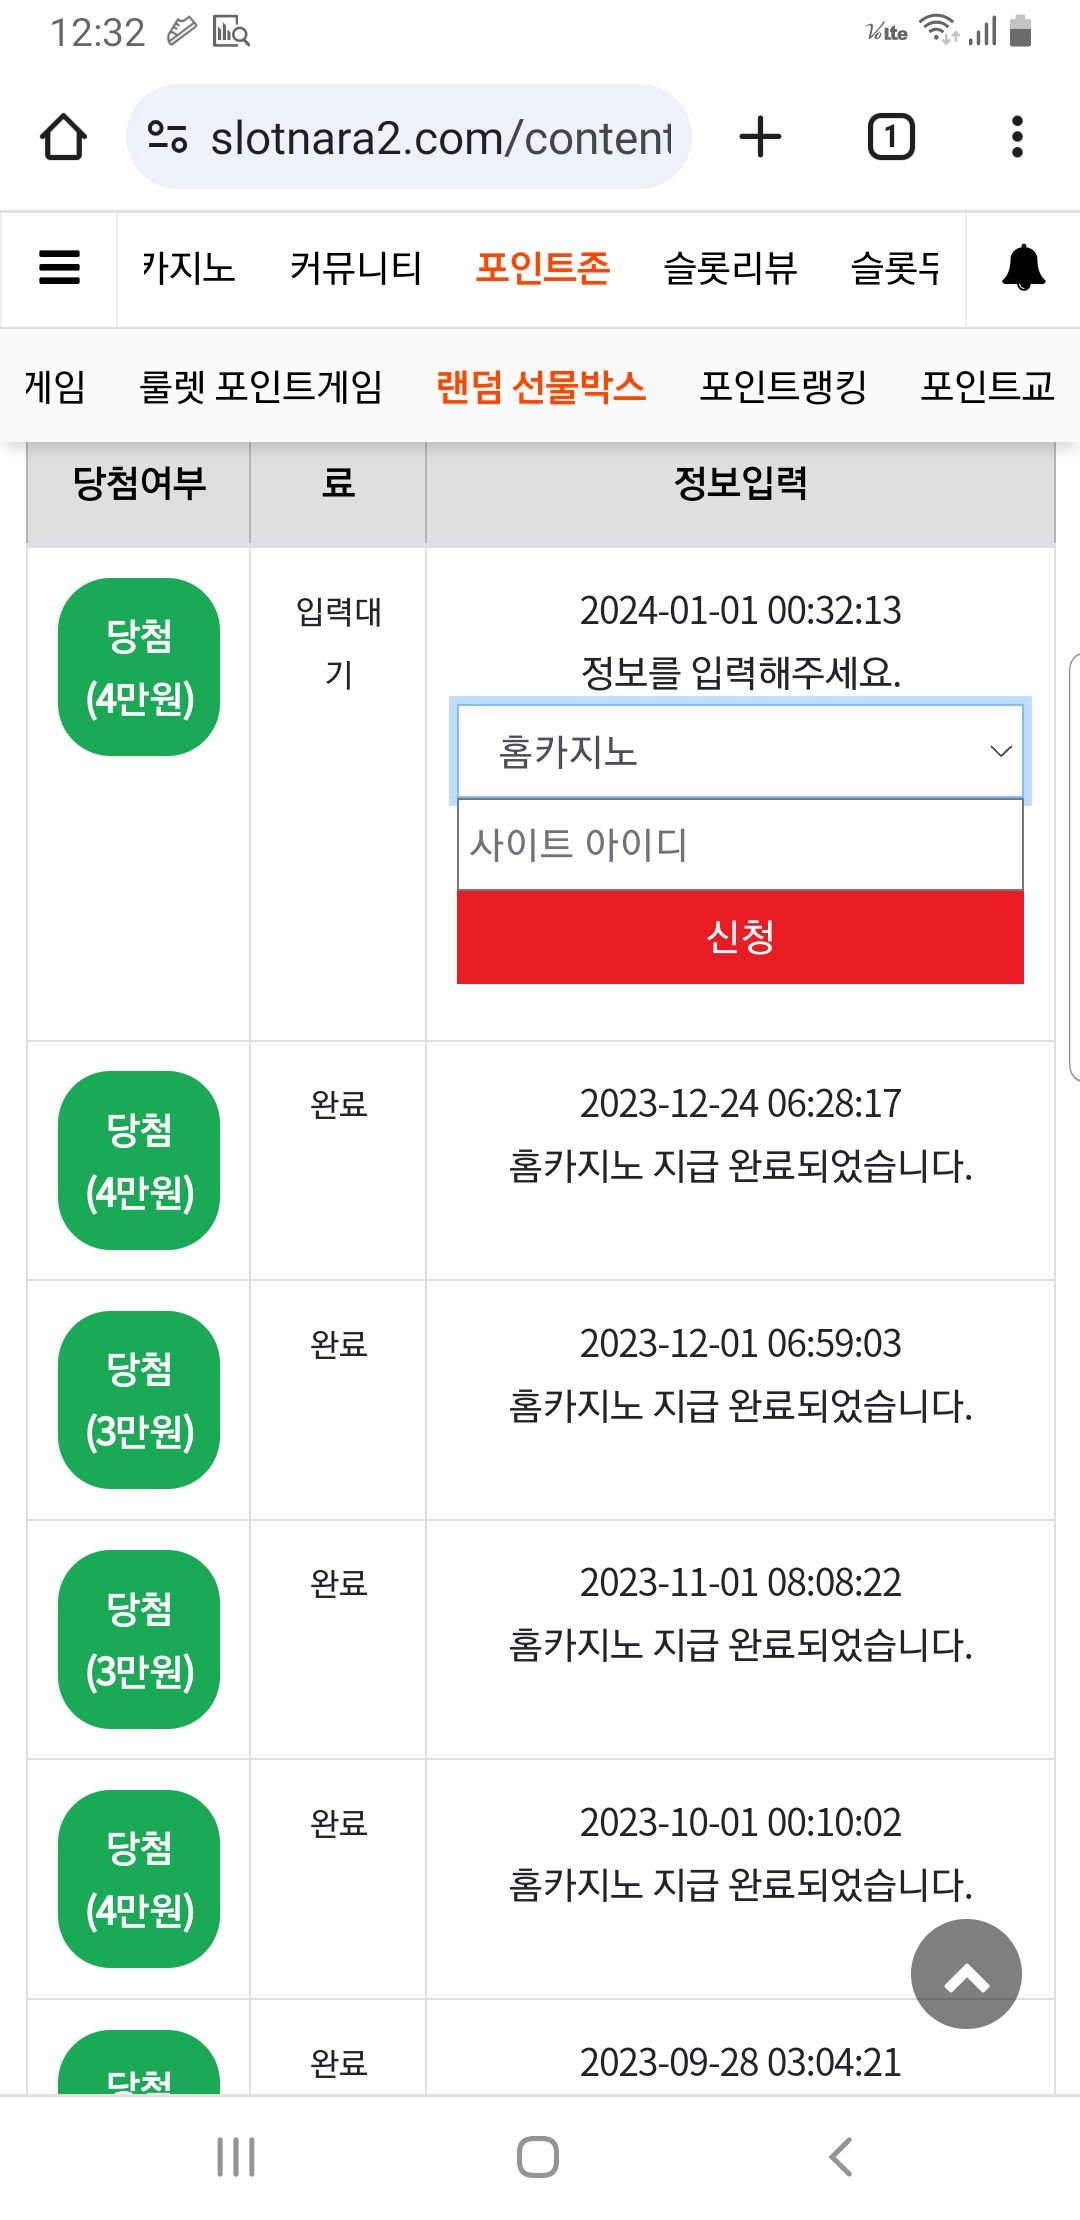Open the notification bell

1023,268
